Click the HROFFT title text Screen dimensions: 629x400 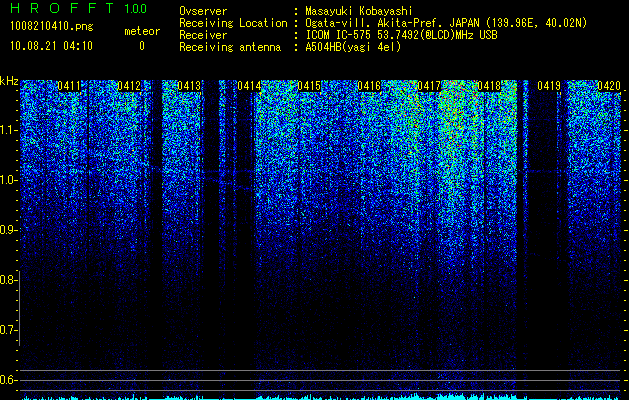coord(62,8)
